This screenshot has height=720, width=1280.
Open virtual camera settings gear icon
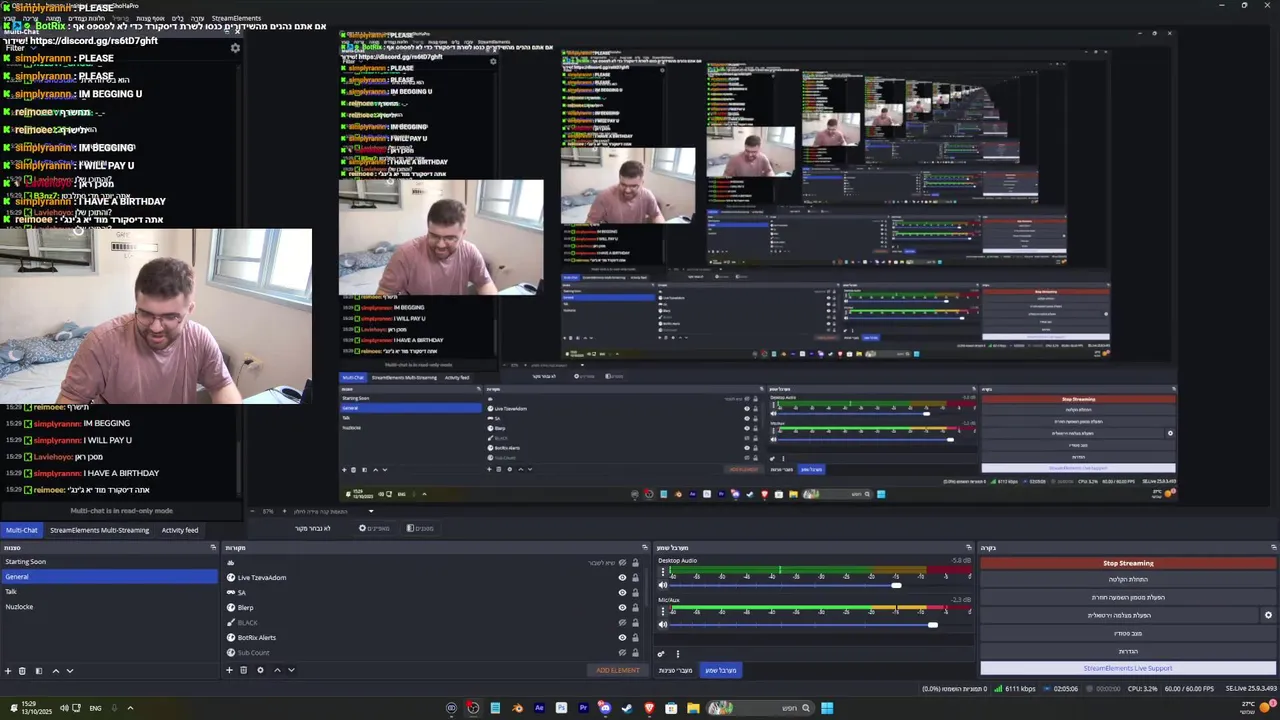pos(1268,615)
